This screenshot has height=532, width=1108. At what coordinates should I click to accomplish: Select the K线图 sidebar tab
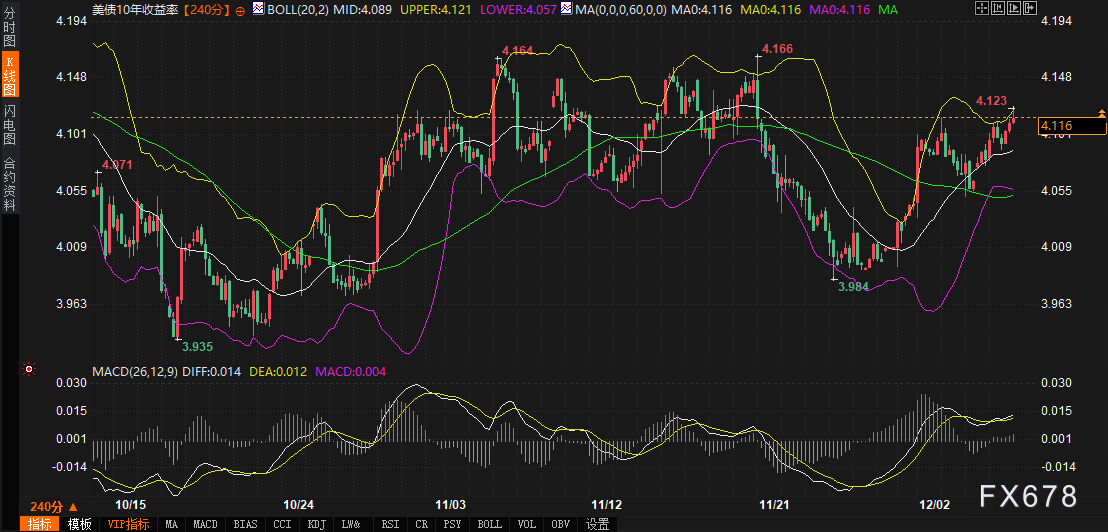(10, 77)
